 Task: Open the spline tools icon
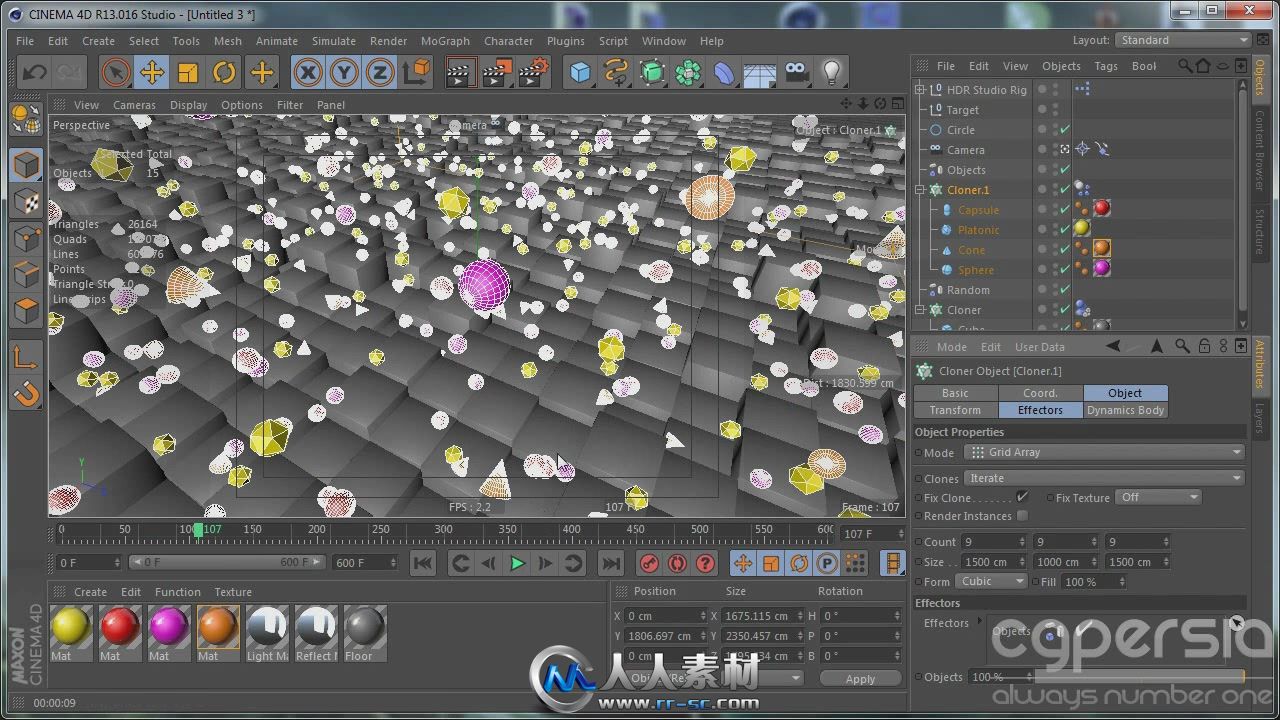[x=616, y=72]
